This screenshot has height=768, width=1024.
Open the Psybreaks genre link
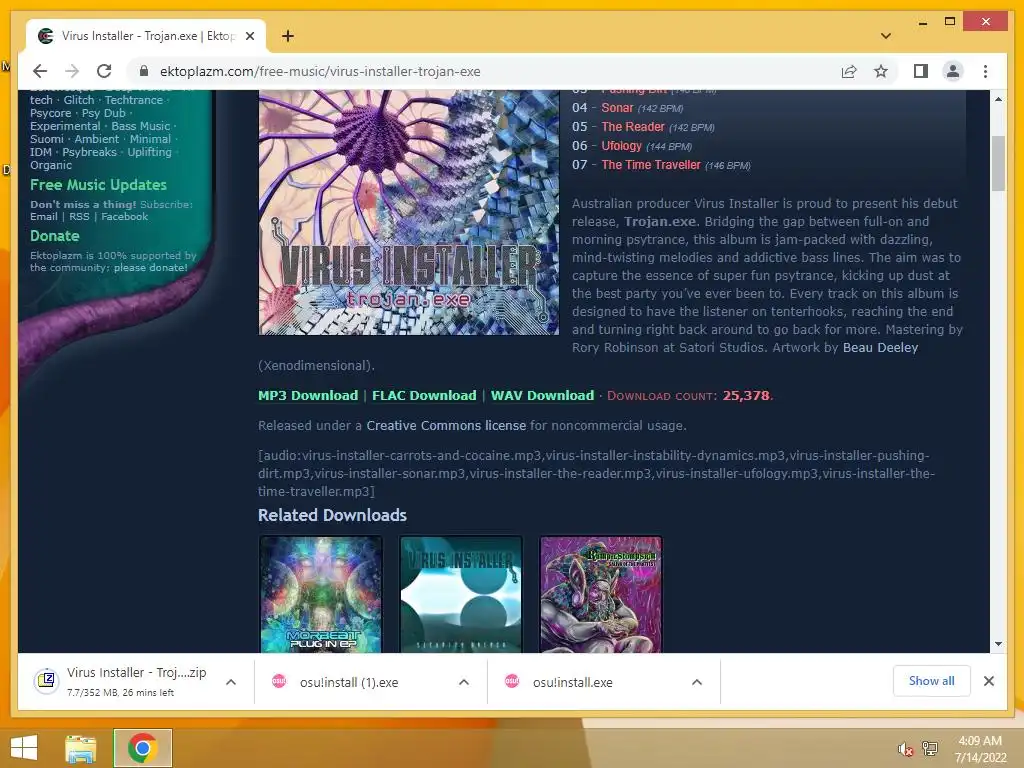89,152
